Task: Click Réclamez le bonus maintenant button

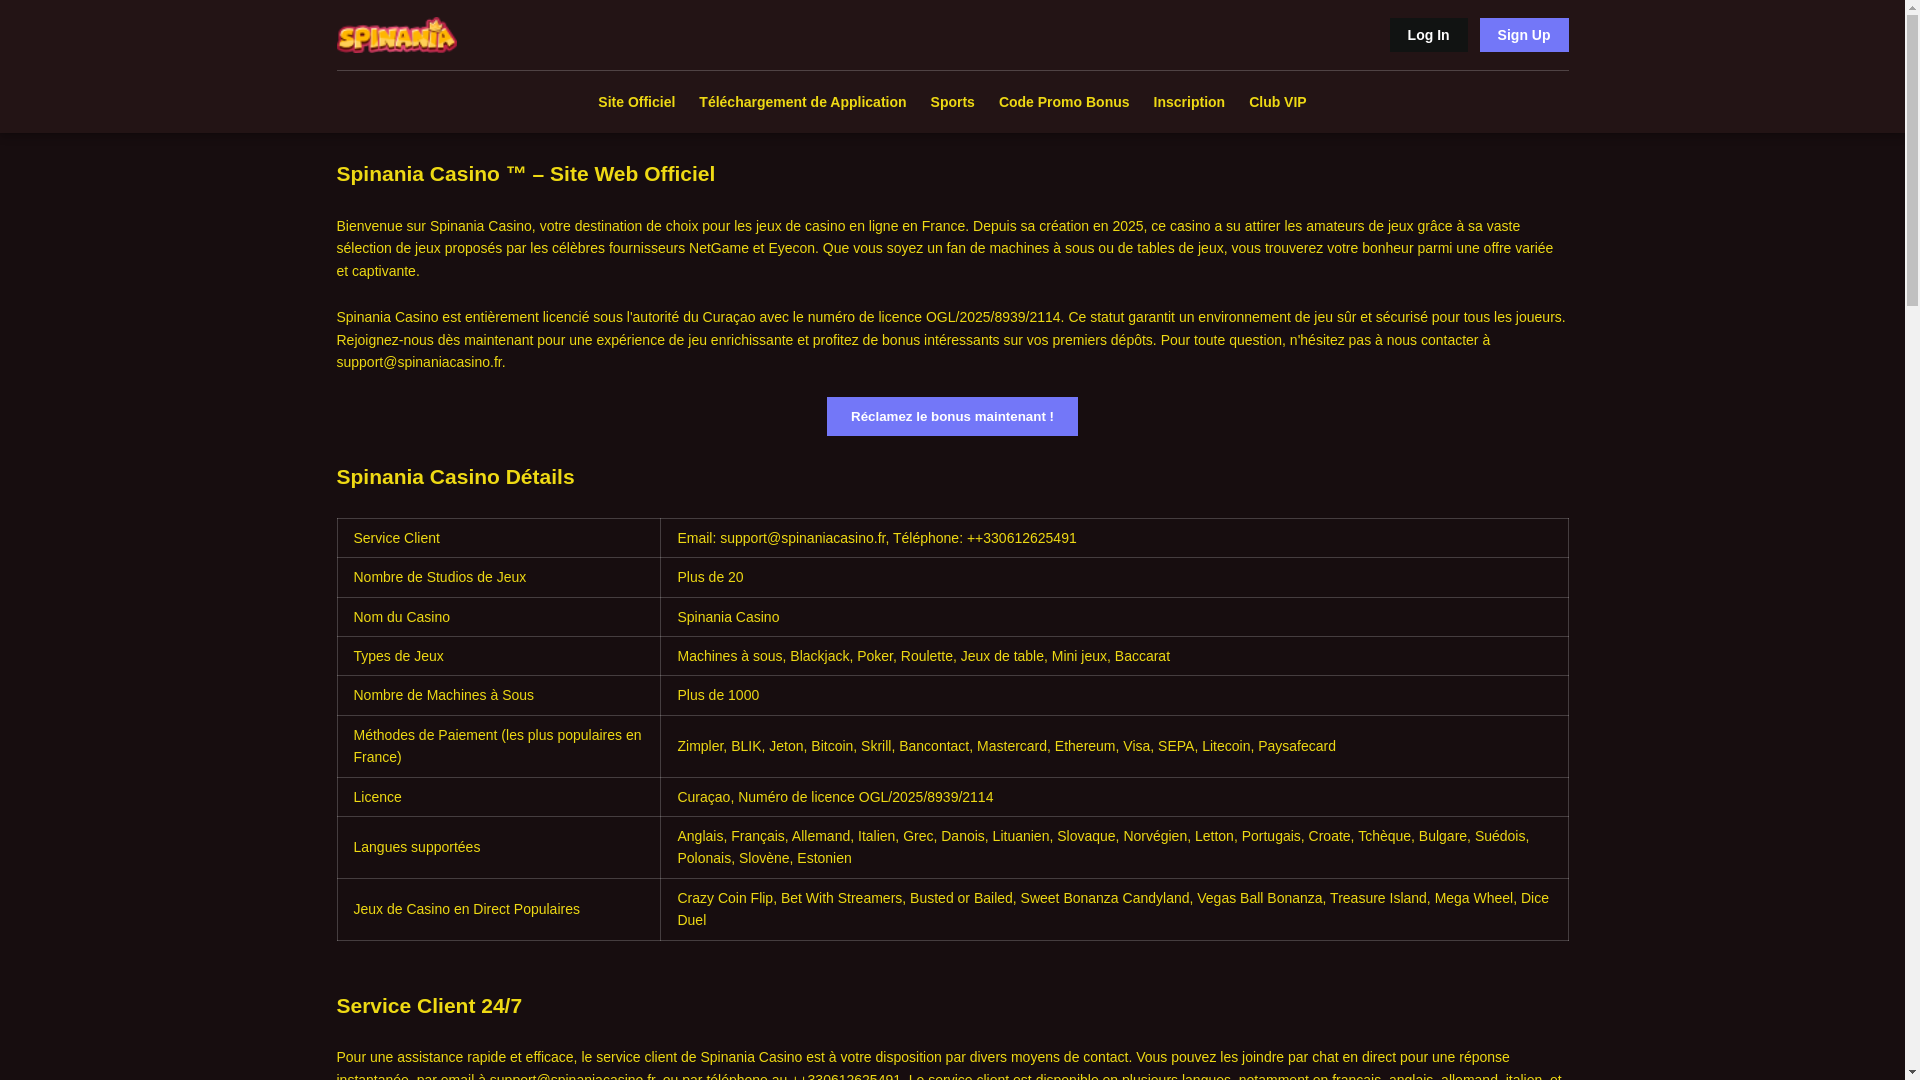Action: (x=952, y=416)
